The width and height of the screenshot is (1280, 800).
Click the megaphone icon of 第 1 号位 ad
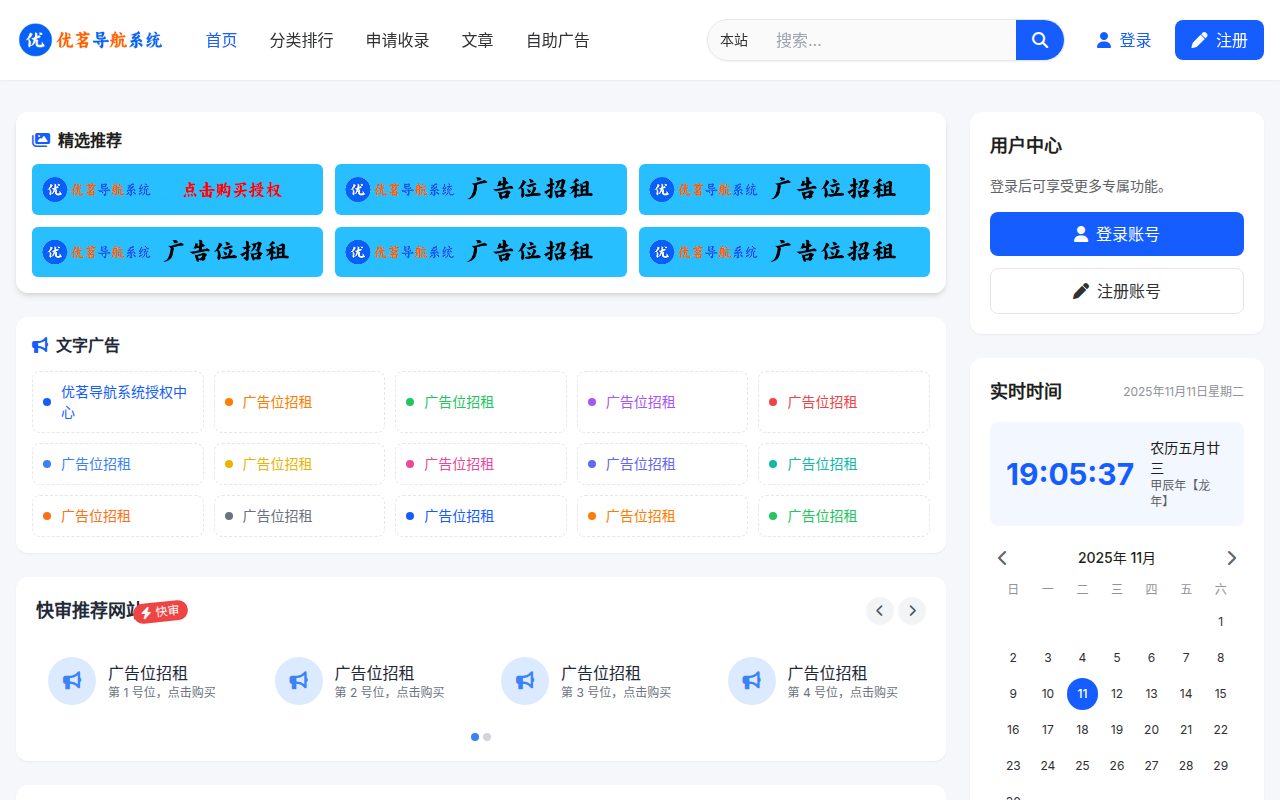pyautogui.click(x=72, y=680)
